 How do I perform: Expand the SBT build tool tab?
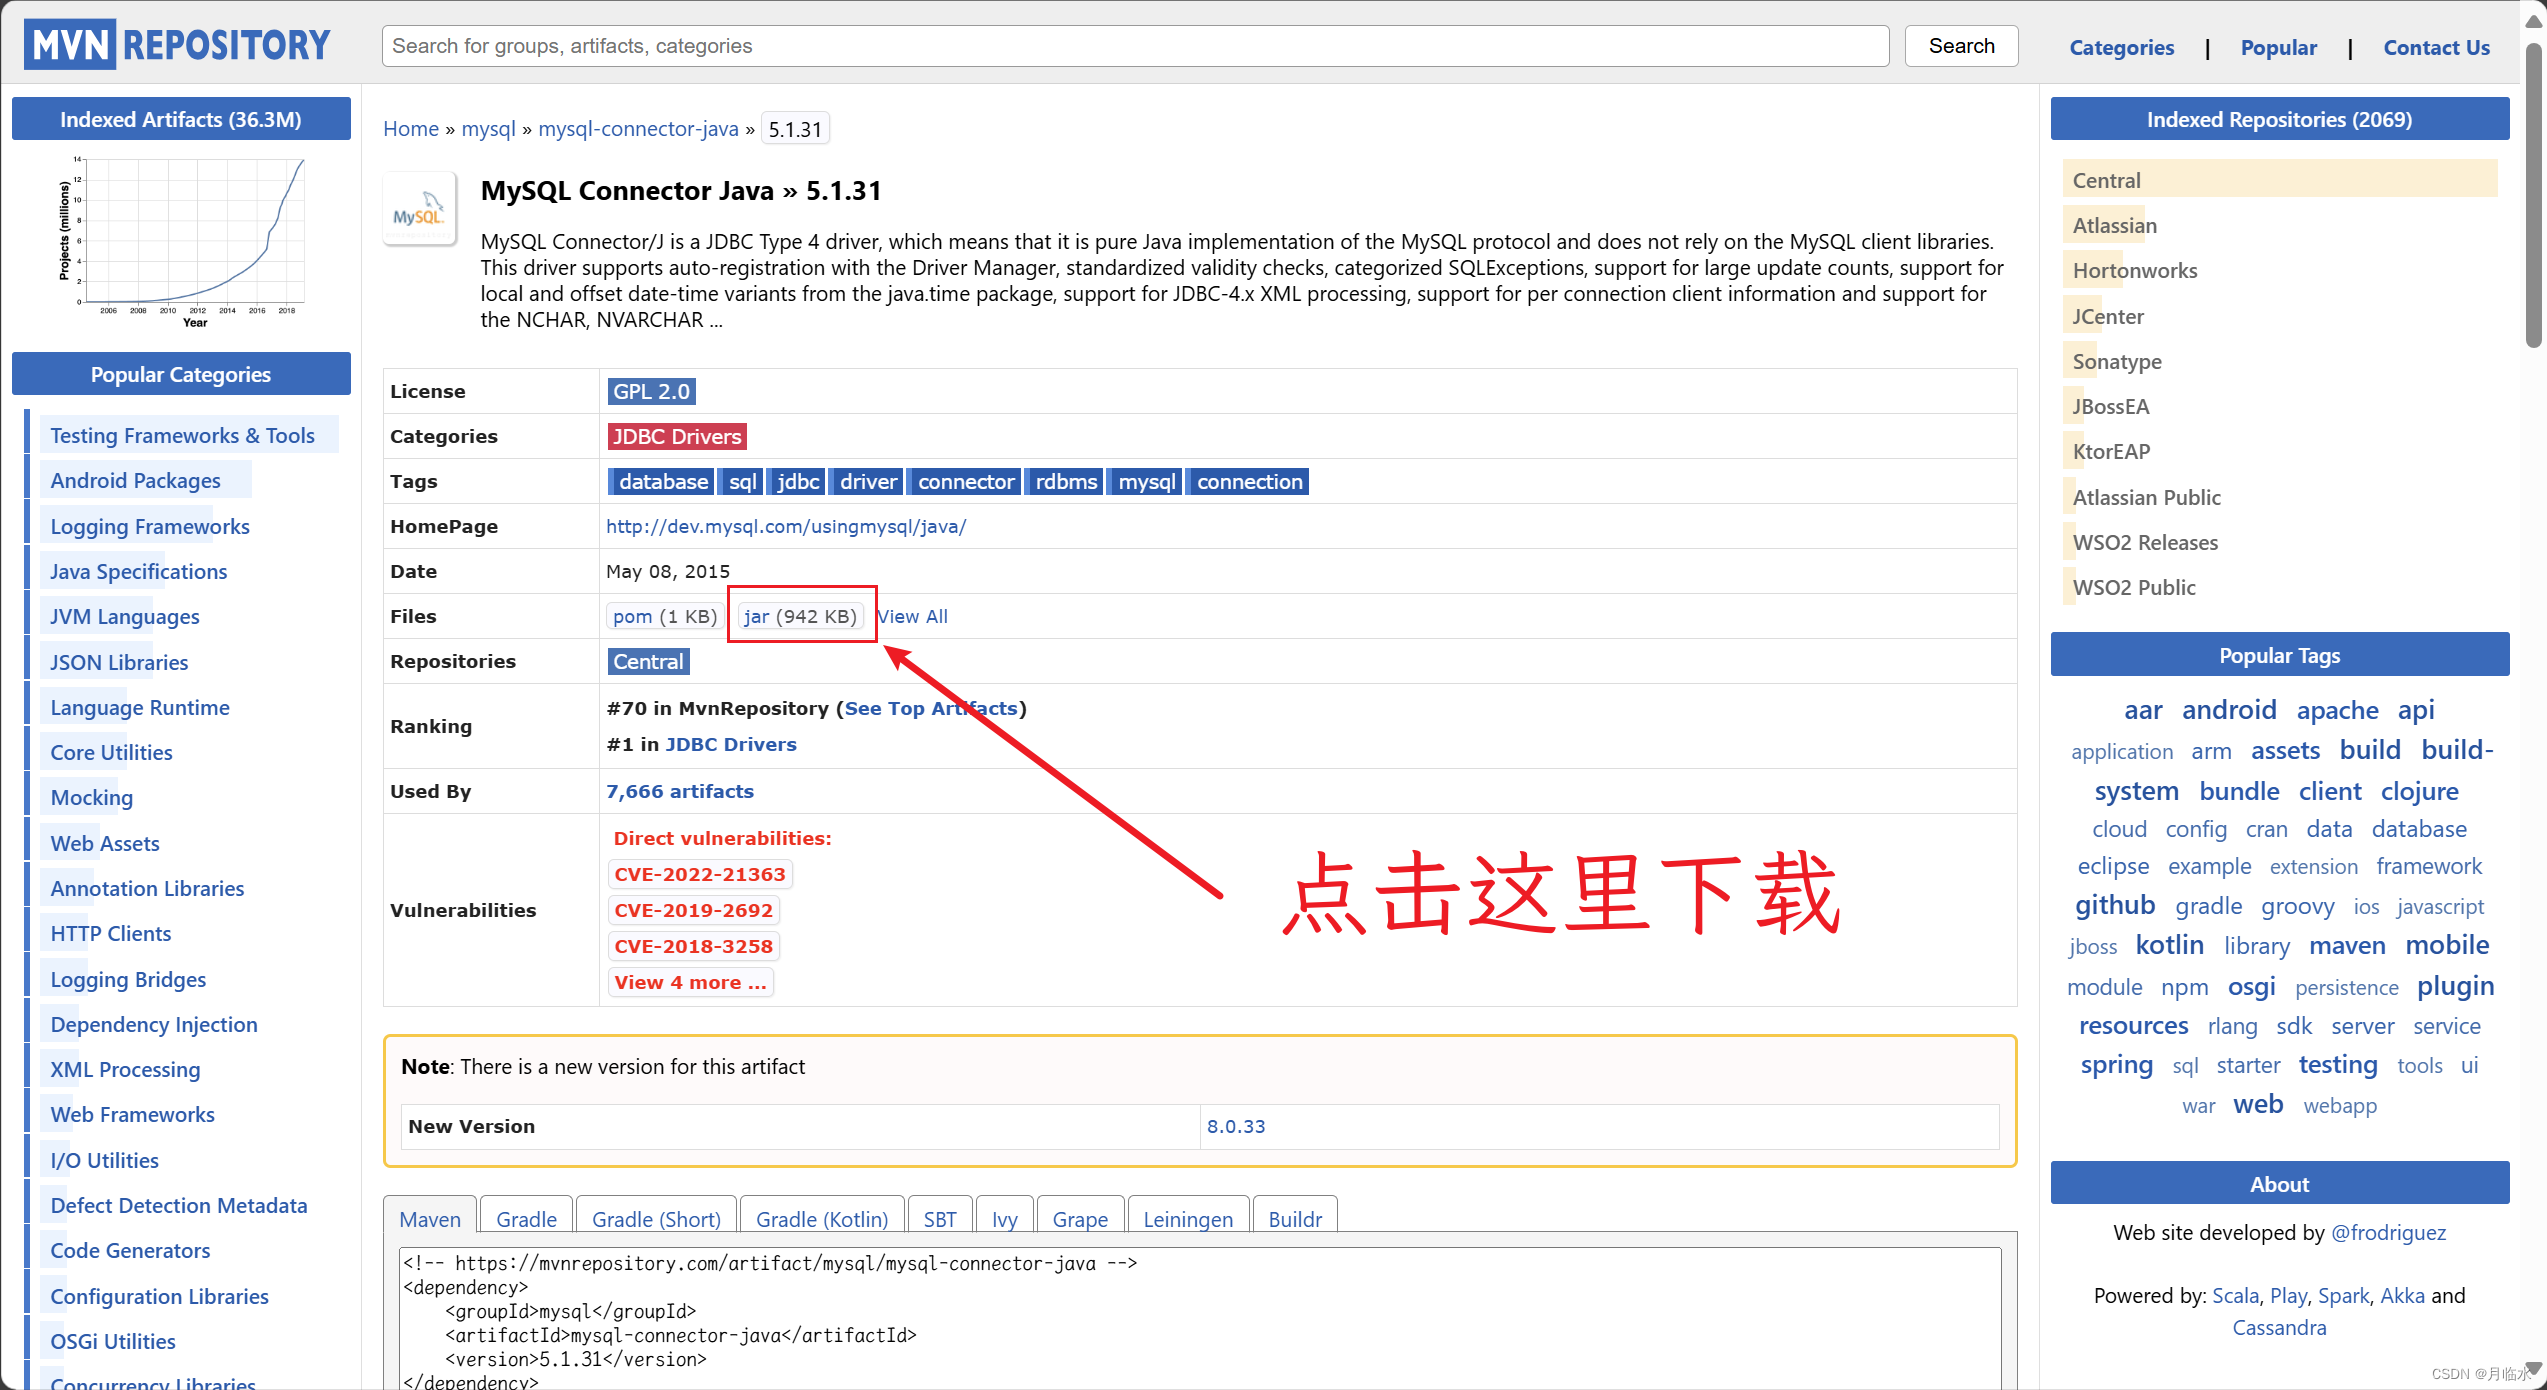(x=938, y=1219)
